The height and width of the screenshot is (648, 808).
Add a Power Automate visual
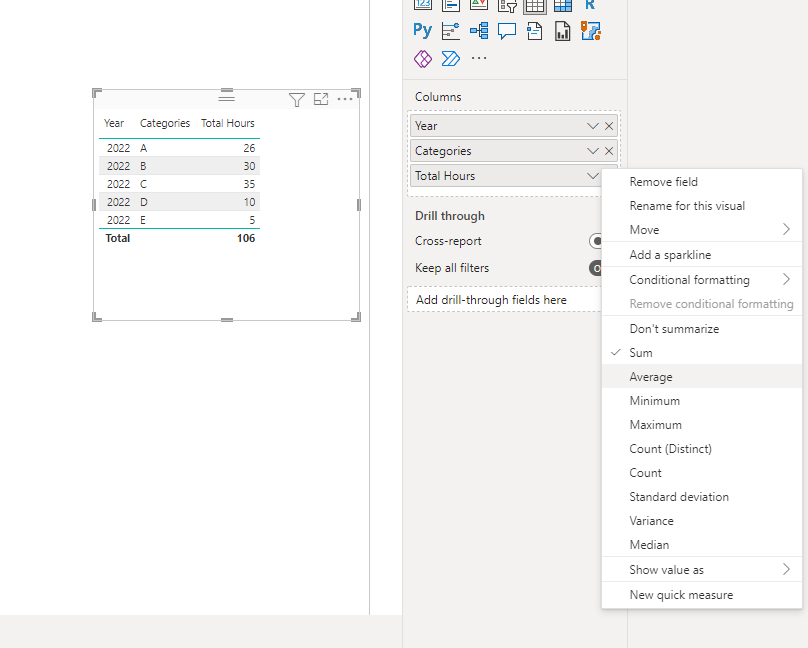(450, 59)
